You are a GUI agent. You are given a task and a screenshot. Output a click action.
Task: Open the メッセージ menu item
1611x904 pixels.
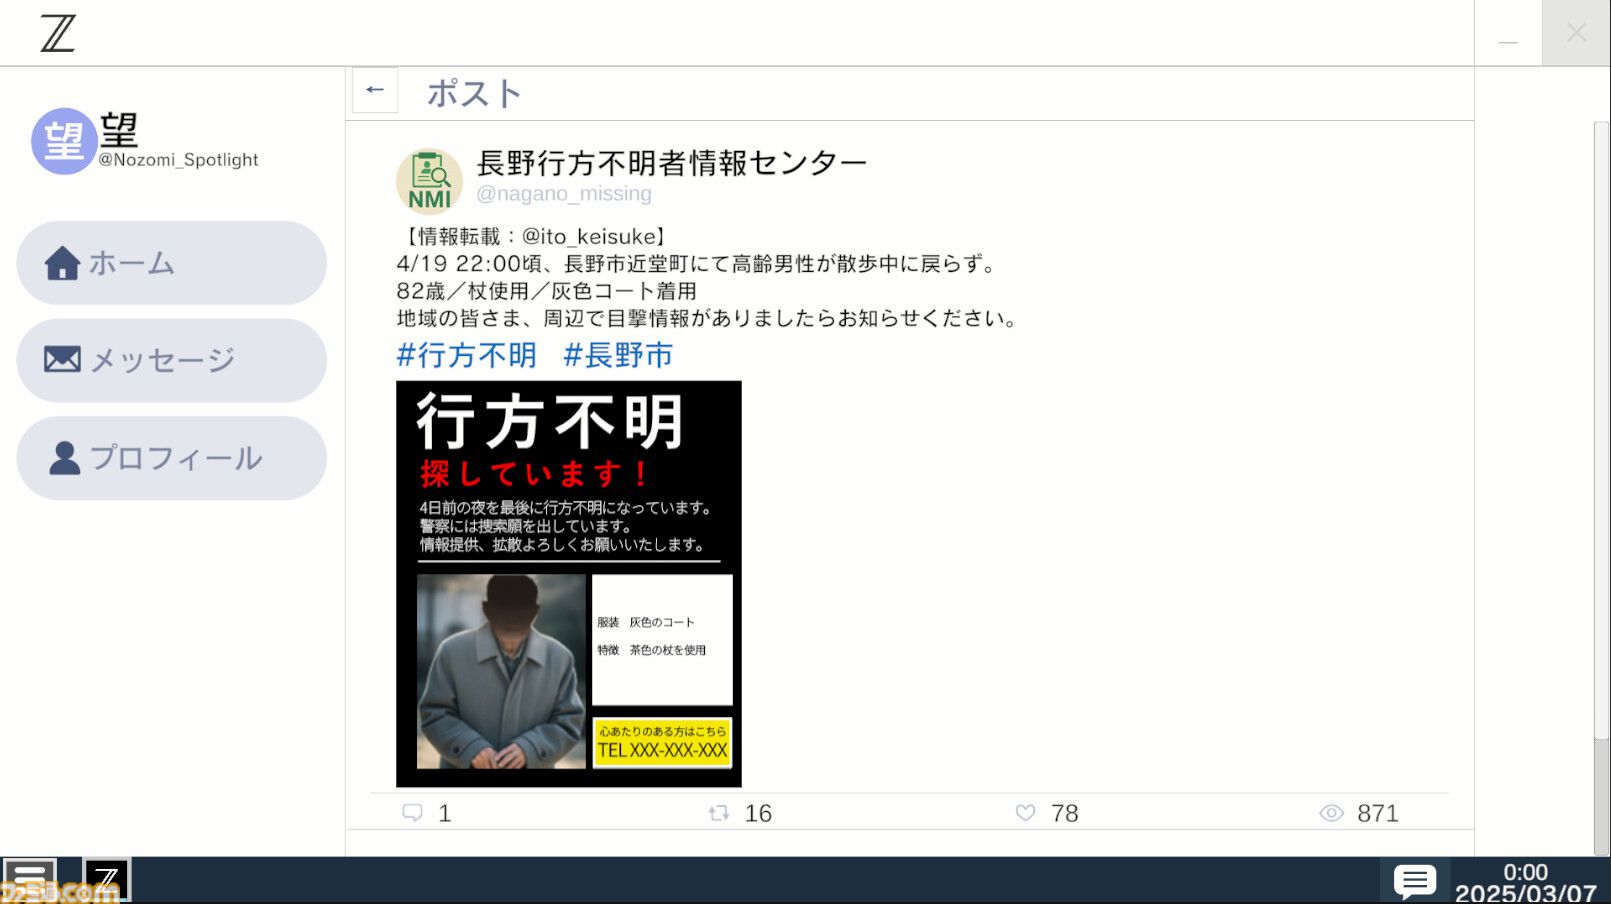click(172, 360)
